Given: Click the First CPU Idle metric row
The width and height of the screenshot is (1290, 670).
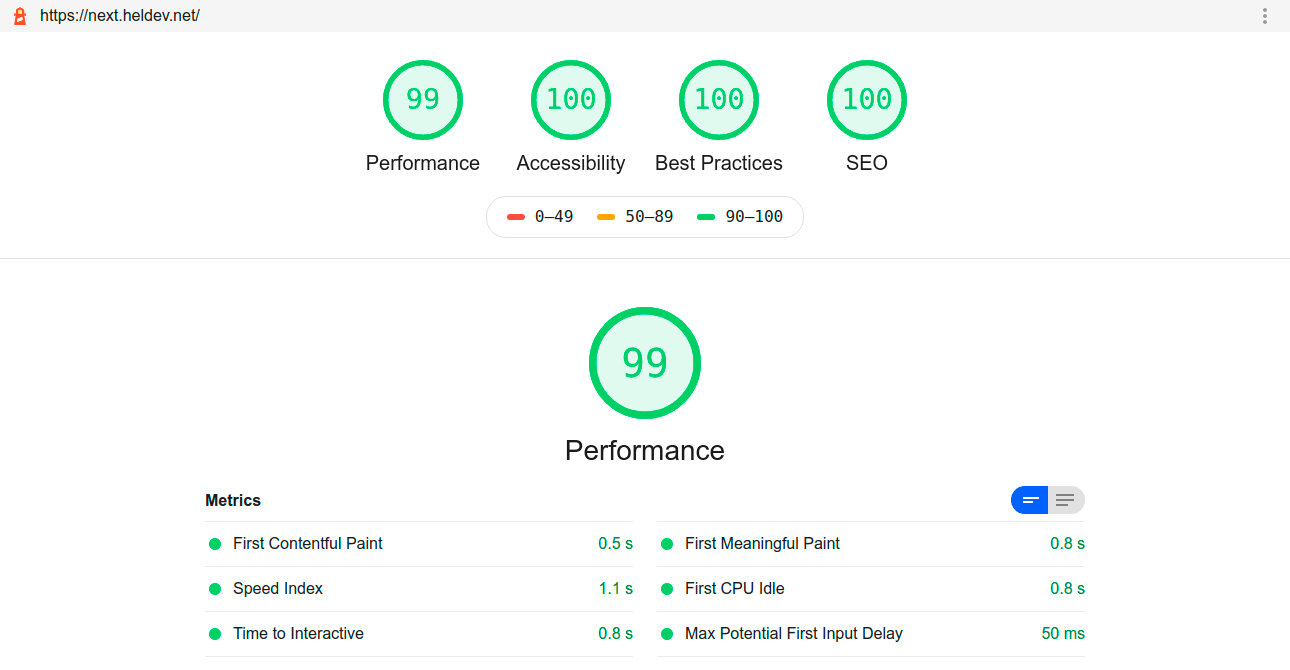Looking at the screenshot, I should click(734, 589).
